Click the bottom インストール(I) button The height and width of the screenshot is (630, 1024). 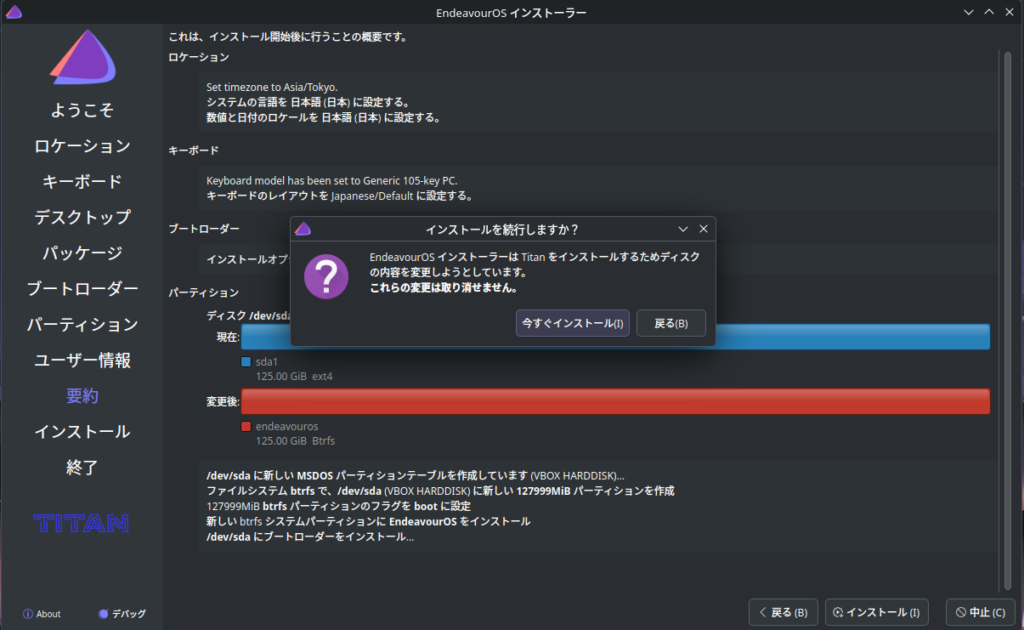(876, 612)
